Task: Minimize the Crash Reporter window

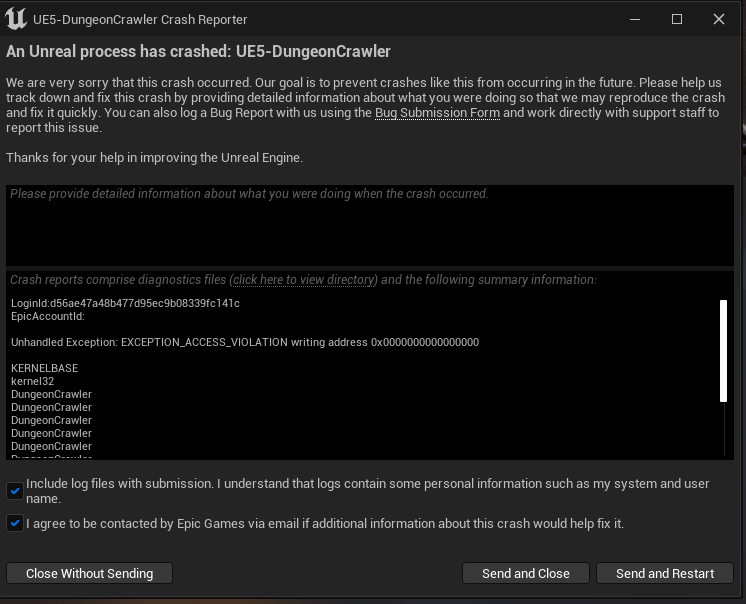Action: [635, 19]
